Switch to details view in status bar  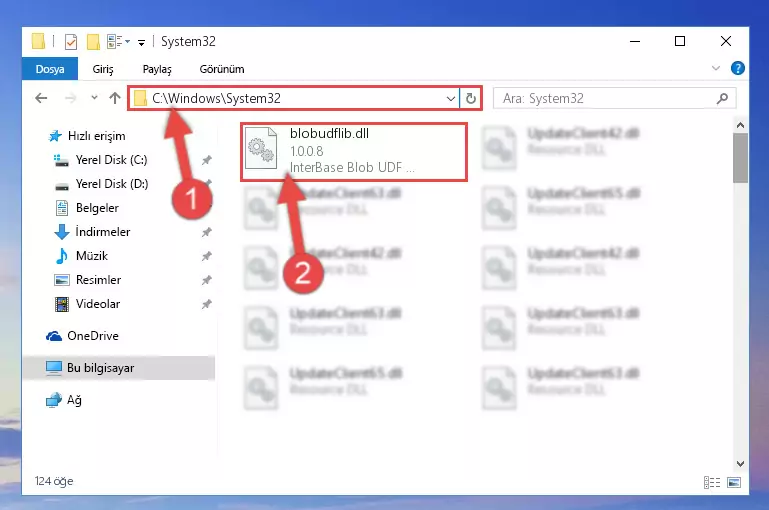click(712, 483)
